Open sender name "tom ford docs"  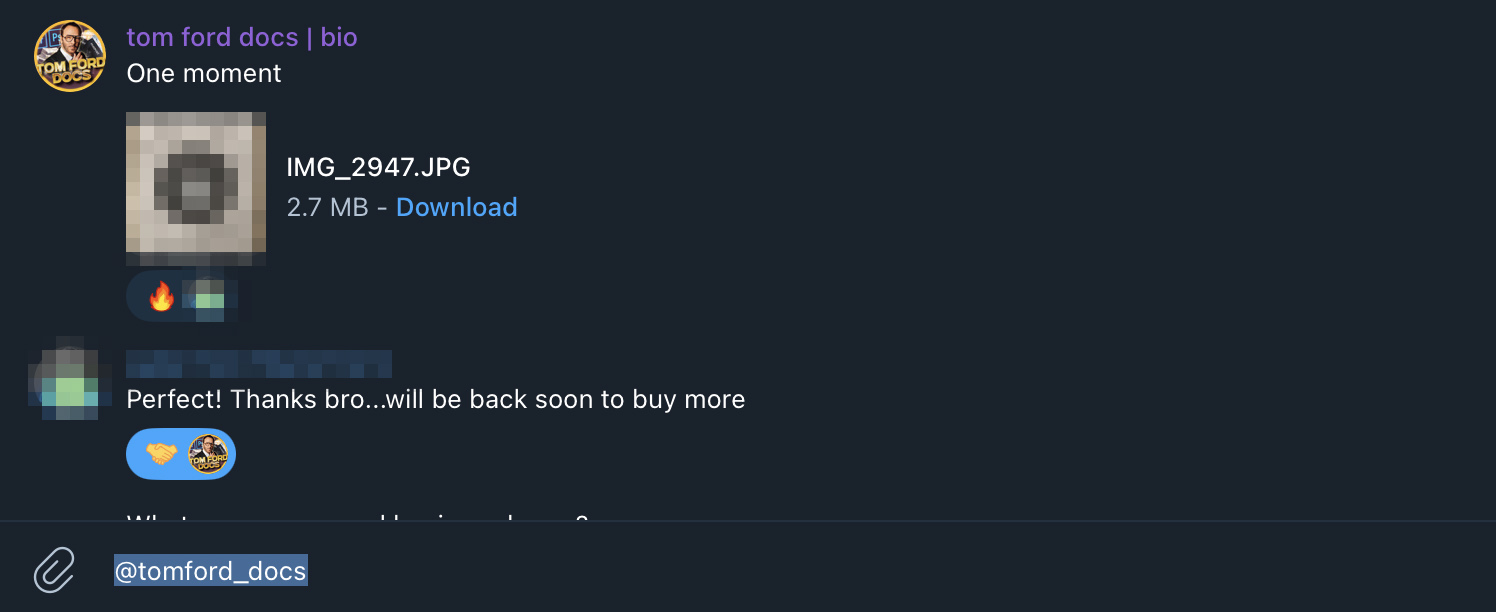(x=212, y=38)
